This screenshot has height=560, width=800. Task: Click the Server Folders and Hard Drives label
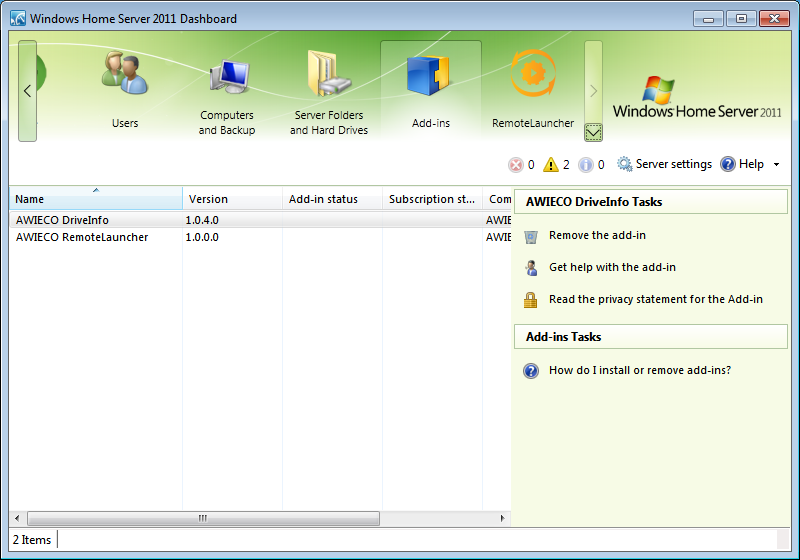pyautogui.click(x=329, y=122)
